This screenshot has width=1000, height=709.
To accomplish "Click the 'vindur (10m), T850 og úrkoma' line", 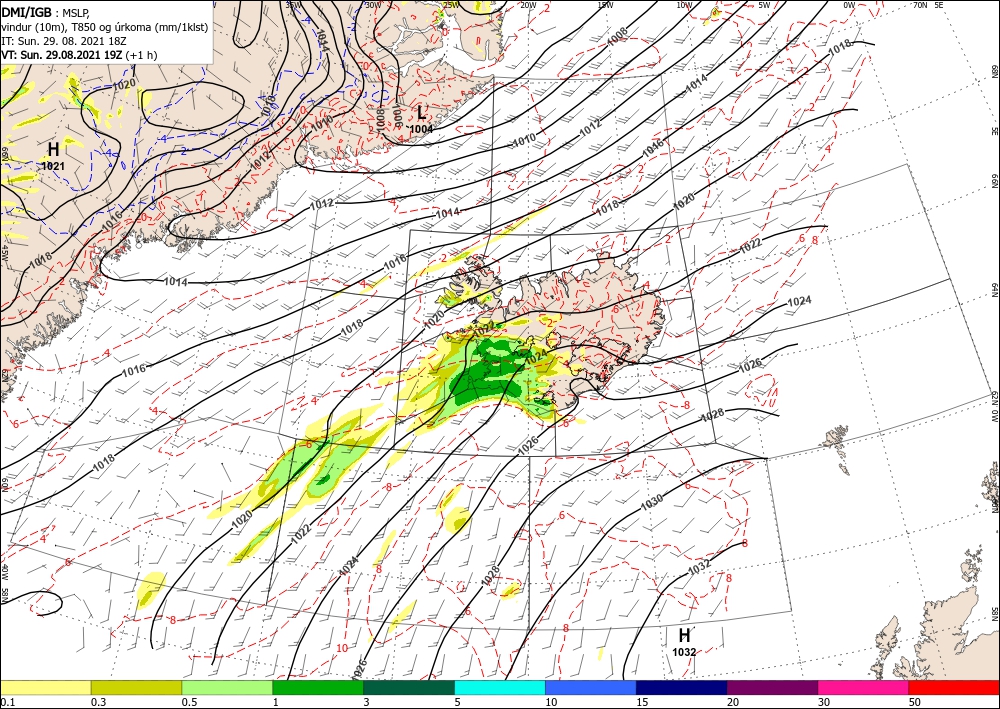I will [105, 27].
